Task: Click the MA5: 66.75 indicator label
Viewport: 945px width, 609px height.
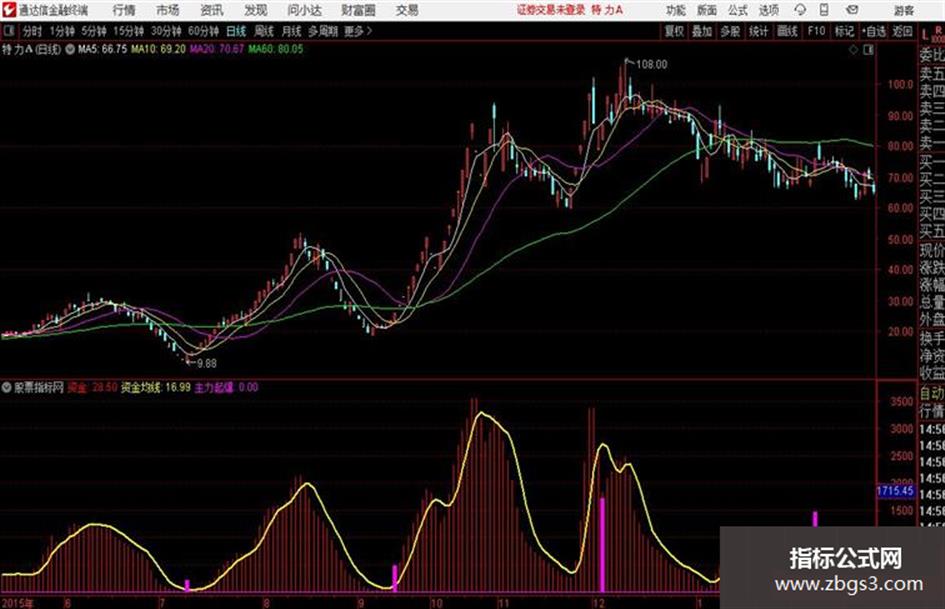Action: (x=102, y=49)
